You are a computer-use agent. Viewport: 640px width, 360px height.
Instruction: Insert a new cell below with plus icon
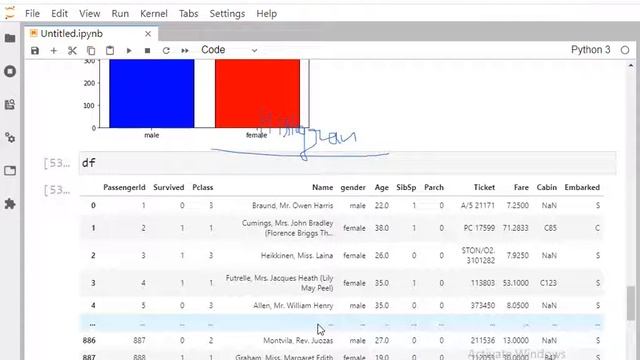click(x=53, y=51)
